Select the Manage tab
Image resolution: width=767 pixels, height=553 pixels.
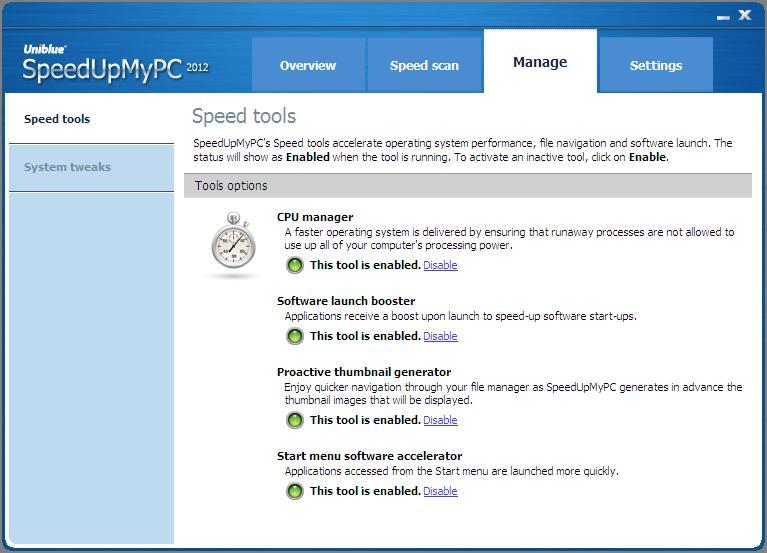[x=540, y=62]
